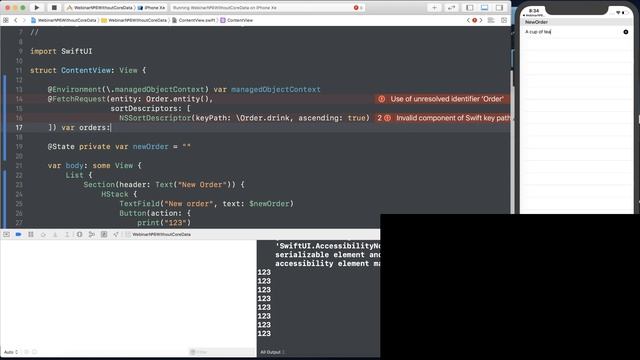This screenshot has height=360, width=640.
Task: Click the error icon on line 14
Action: pyautogui.click(x=381, y=99)
